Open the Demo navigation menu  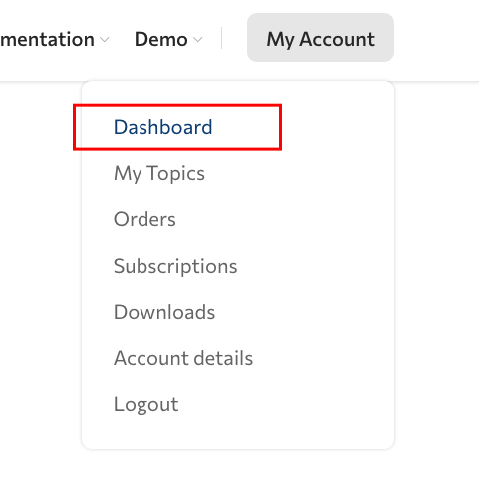(168, 39)
